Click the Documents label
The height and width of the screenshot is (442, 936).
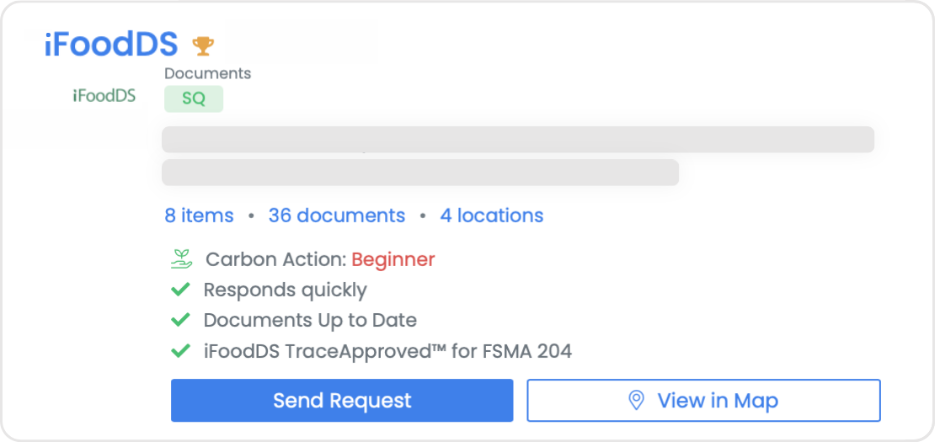[207, 73]
